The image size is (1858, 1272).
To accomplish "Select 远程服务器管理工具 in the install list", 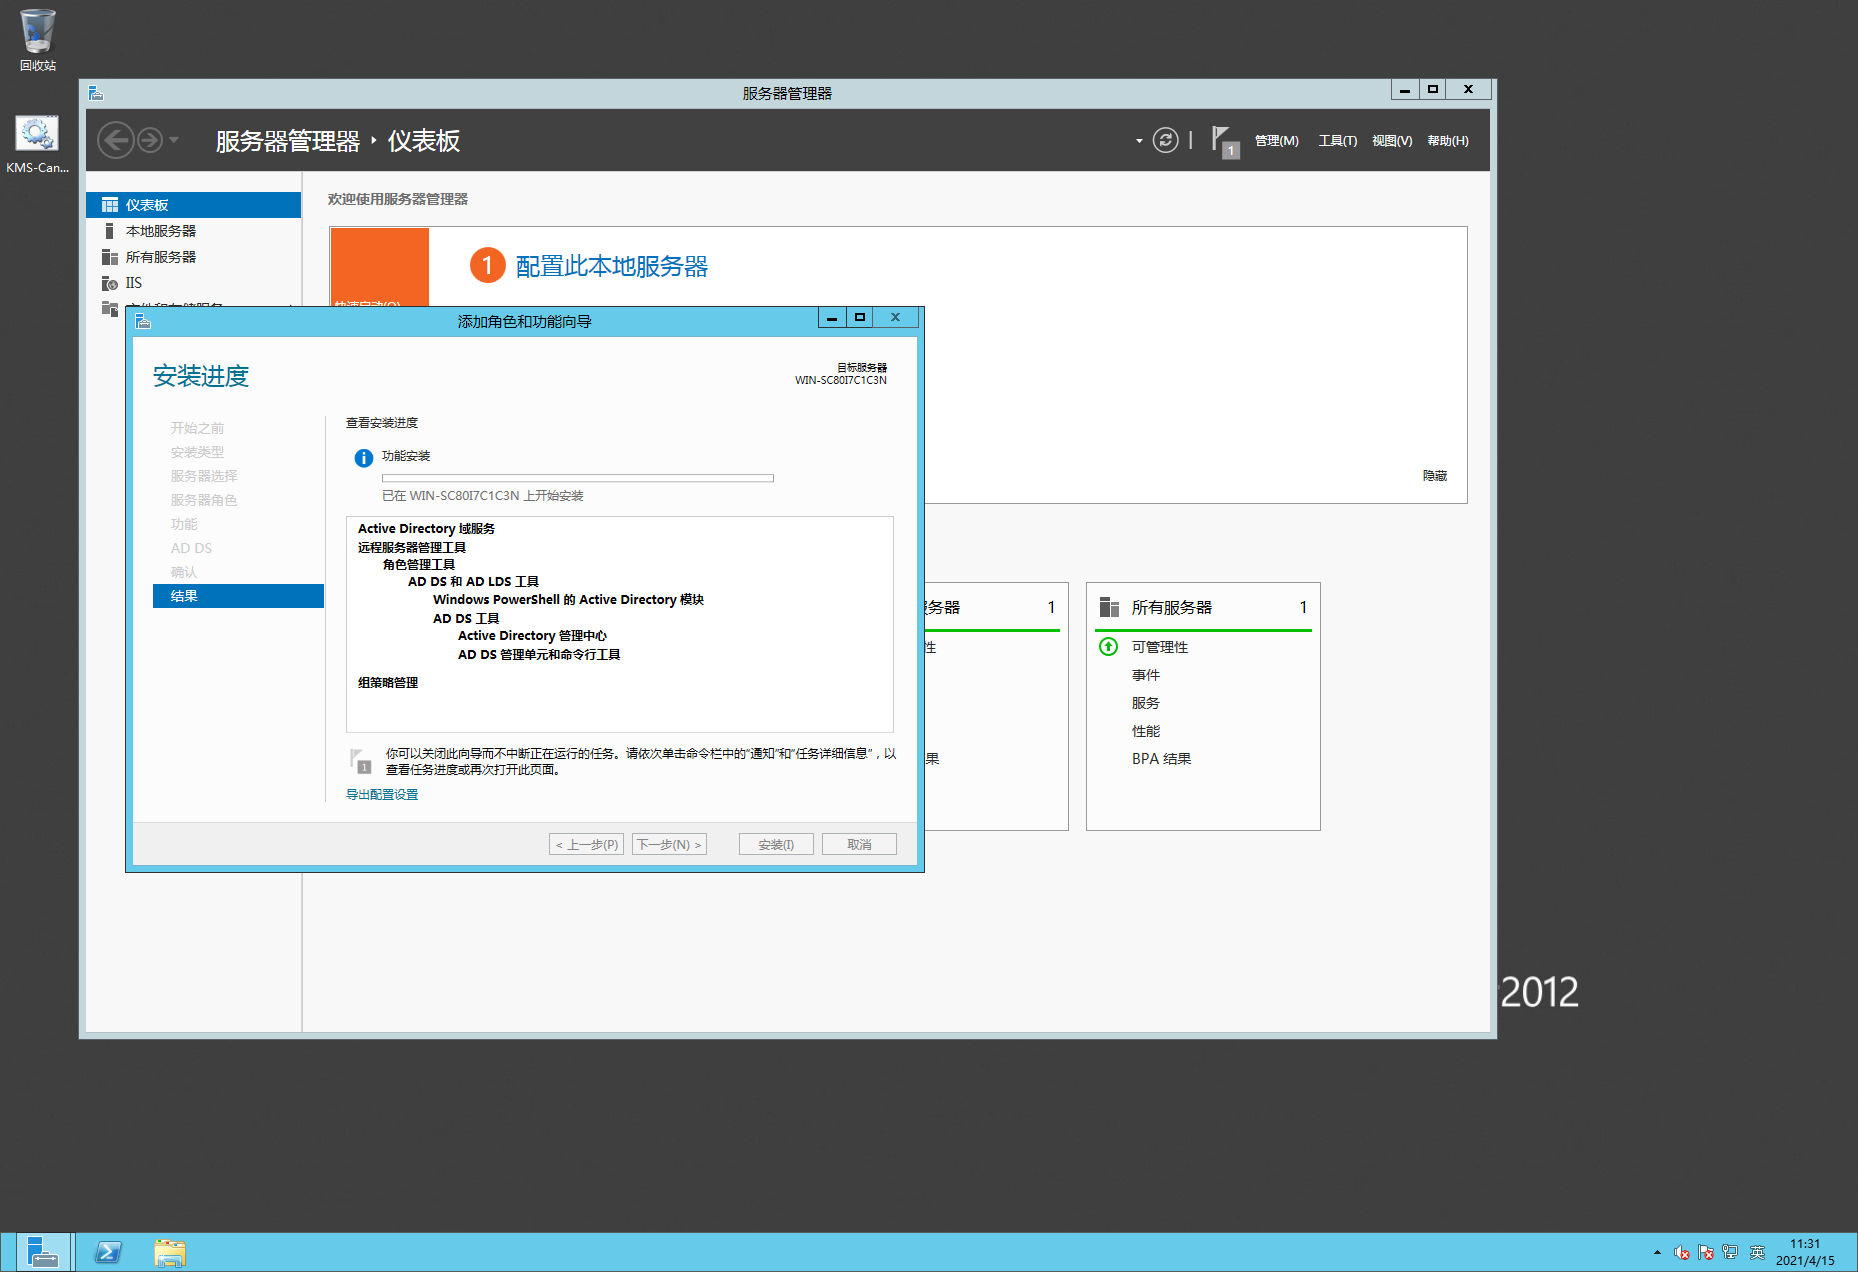I will (x=412, y=548).
